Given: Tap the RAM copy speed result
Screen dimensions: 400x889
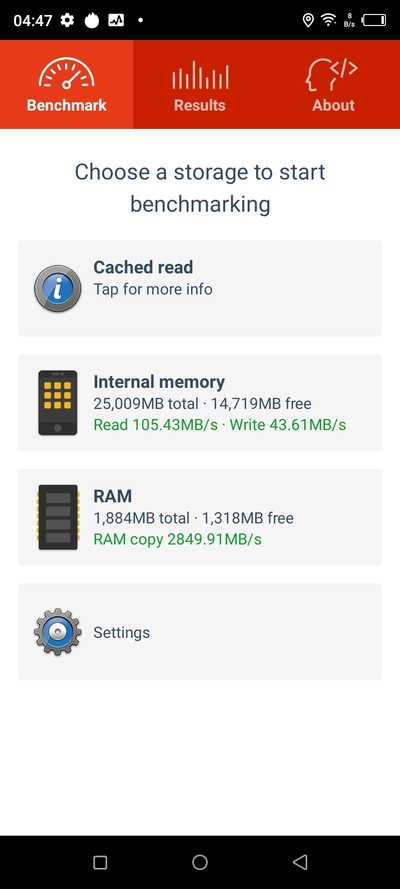Looking at the screenshot, I should click(x=177, y=539).
